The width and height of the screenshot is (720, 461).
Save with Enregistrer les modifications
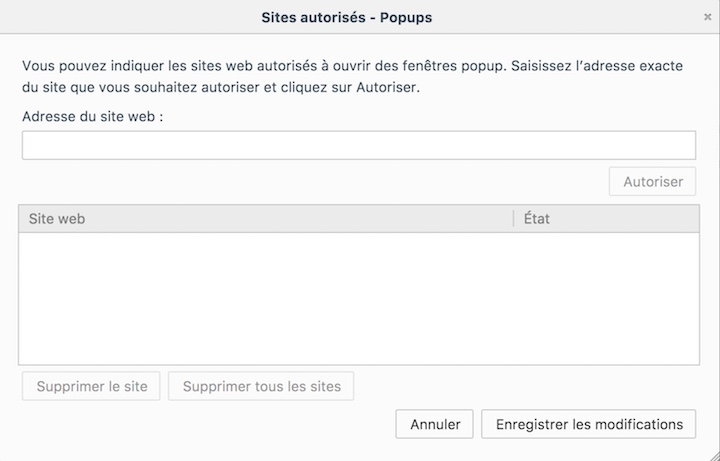tap(589, 424)
